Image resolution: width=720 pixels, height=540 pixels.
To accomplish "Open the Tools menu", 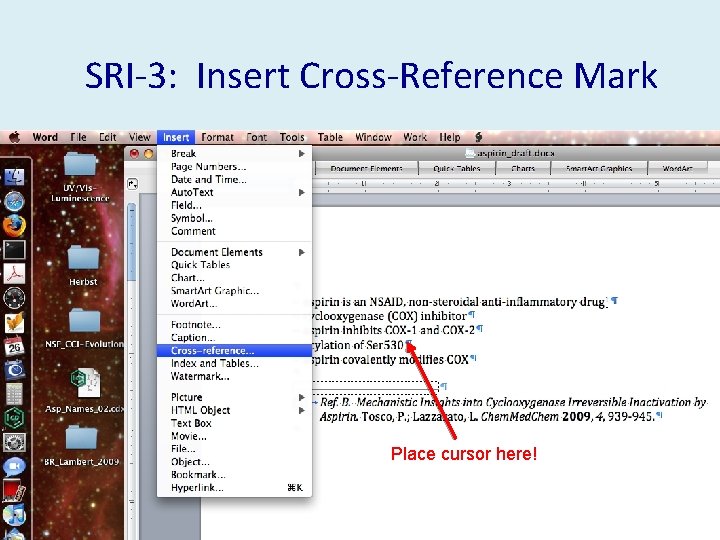I will point(292,137).
